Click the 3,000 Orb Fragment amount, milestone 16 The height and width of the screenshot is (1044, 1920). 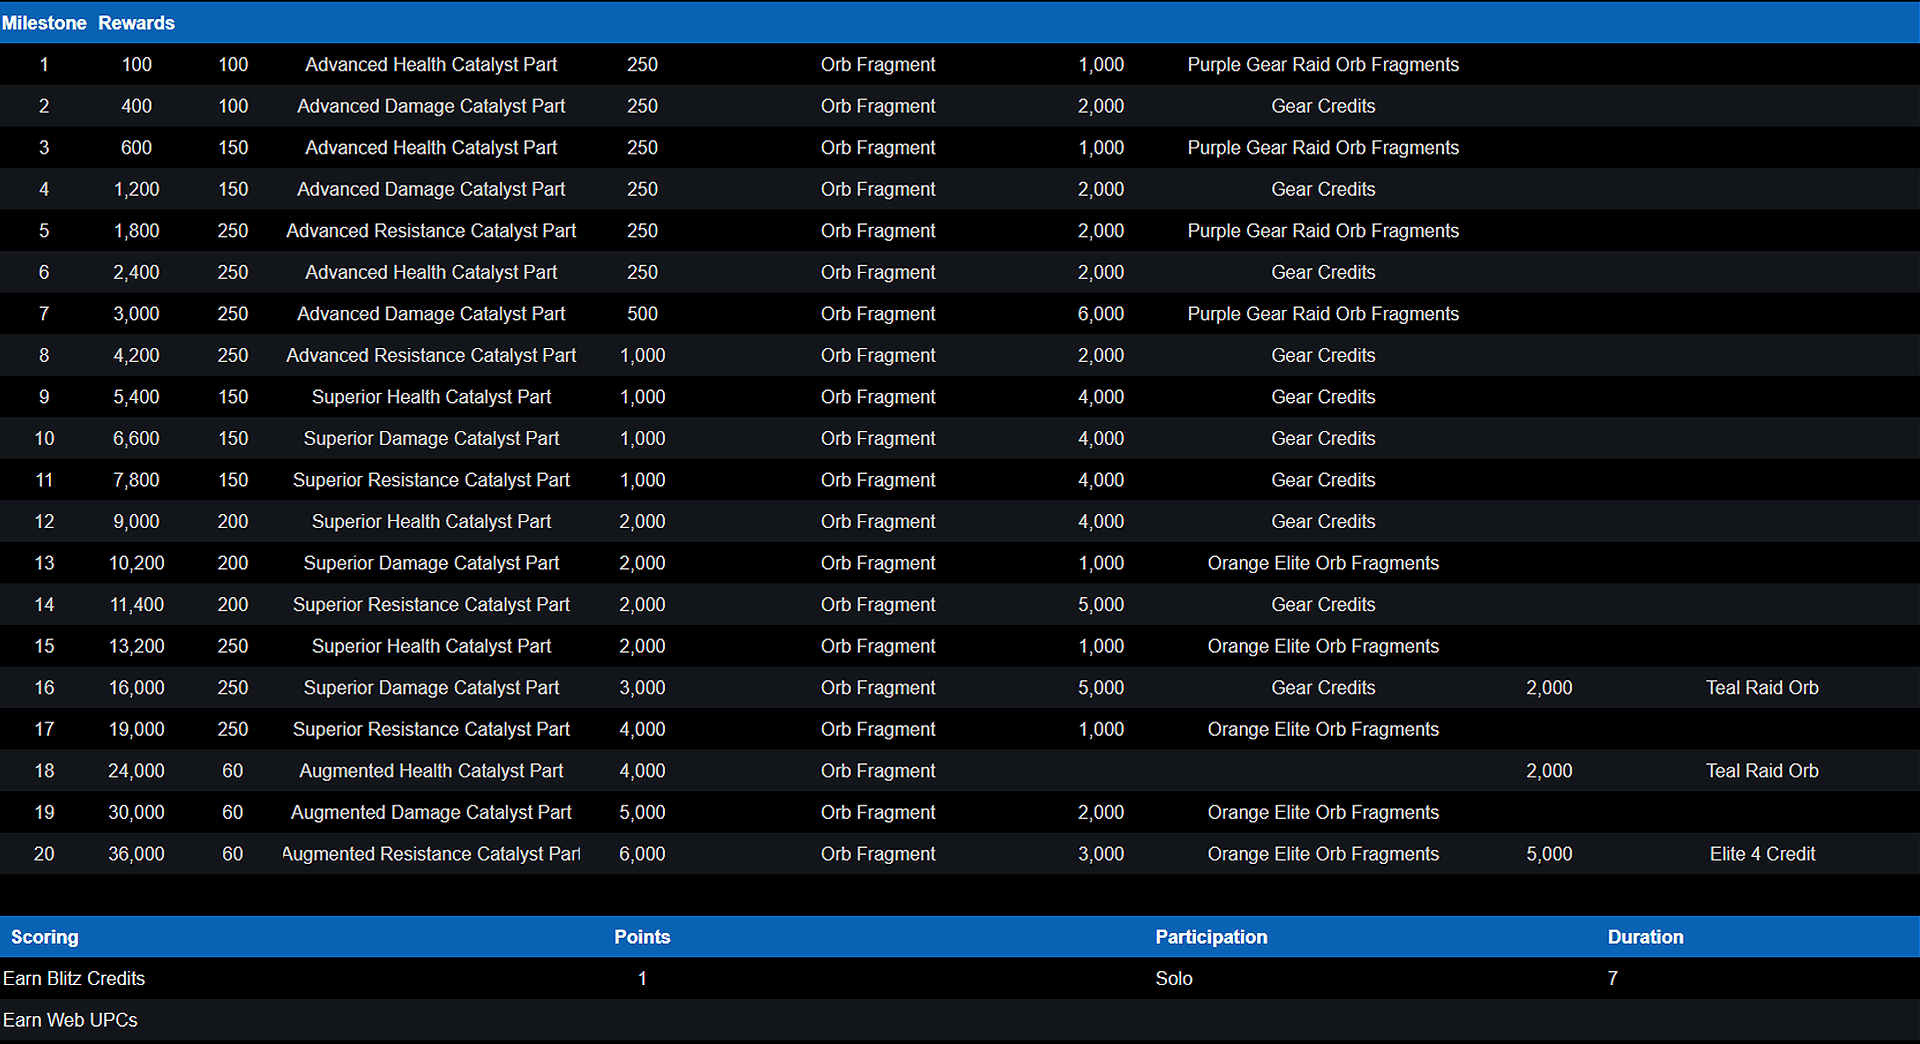642,688
